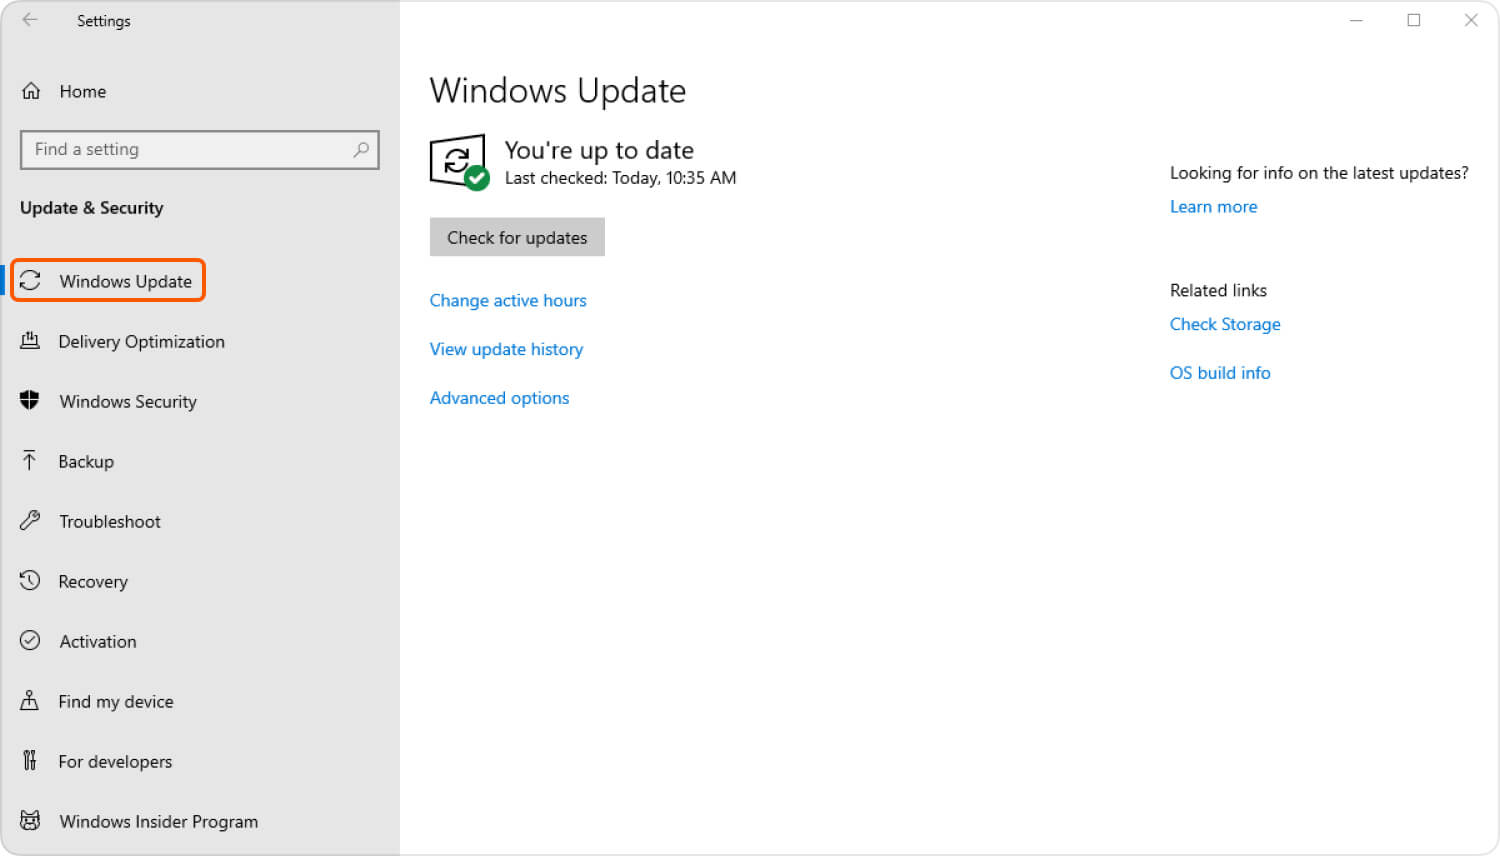Click the Update & Security heading
This screenshot has height=856, width=1500.
[x=91, y=208]
